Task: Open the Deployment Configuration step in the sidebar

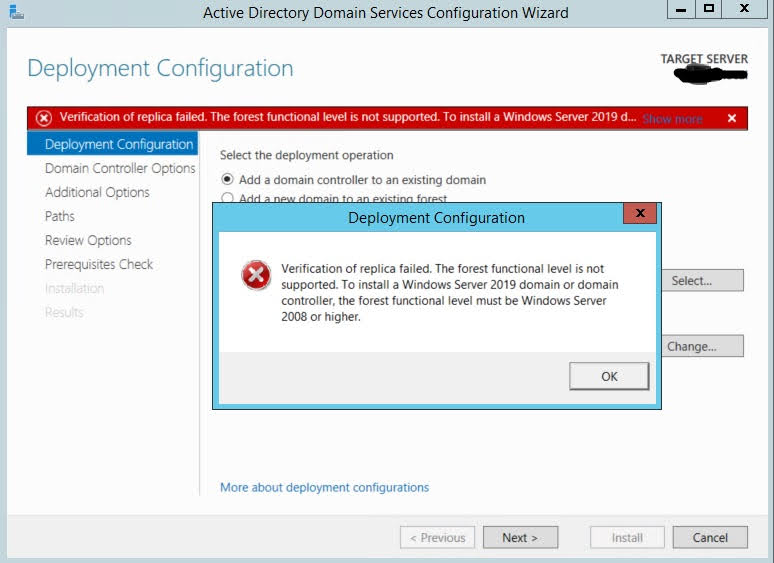Action: pos(113,144)
